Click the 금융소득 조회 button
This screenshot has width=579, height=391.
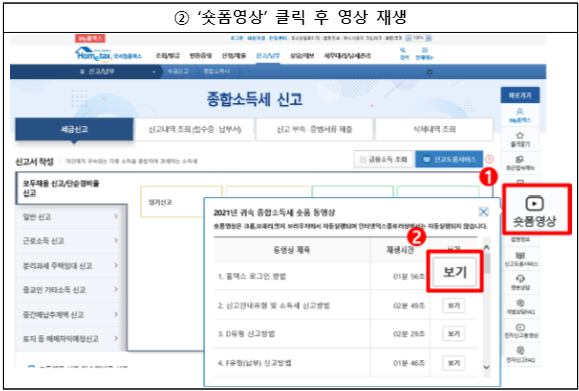pyautogui.click(x=383, y=159)
